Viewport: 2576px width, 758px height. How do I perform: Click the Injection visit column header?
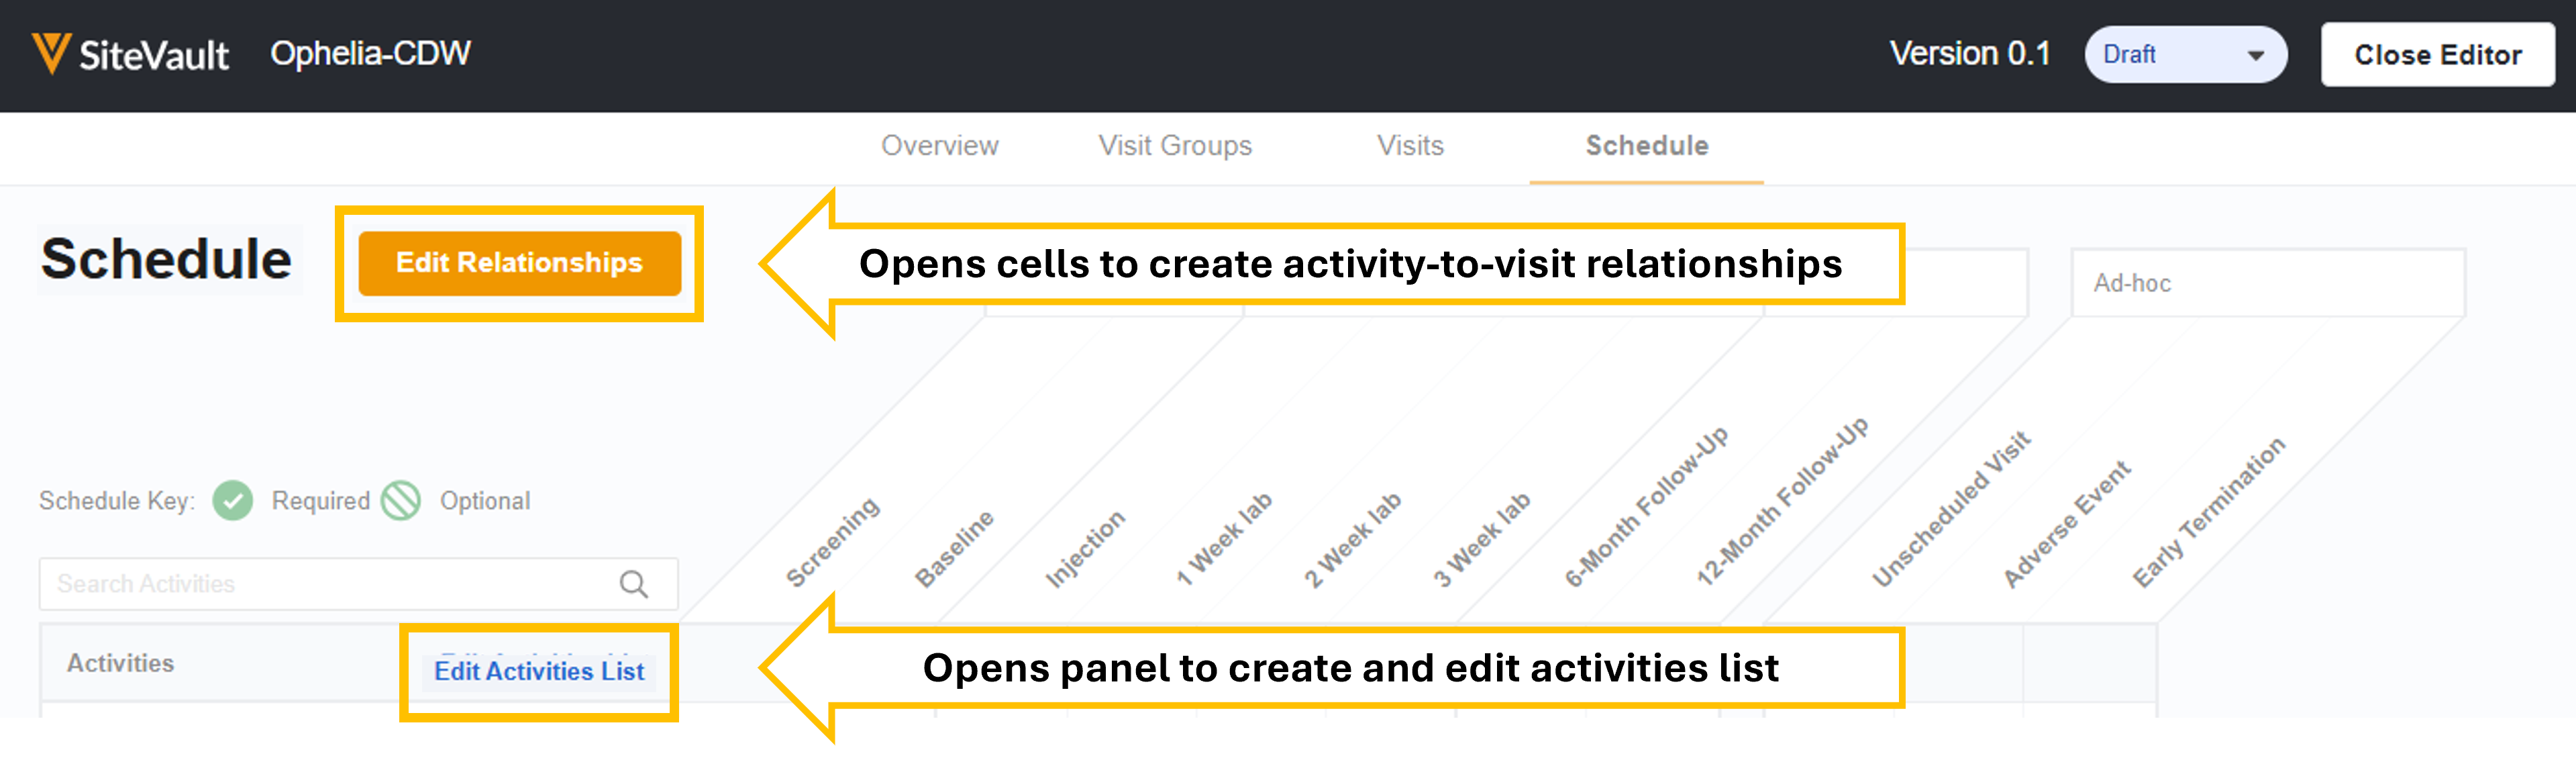[x=1086, y=548]
